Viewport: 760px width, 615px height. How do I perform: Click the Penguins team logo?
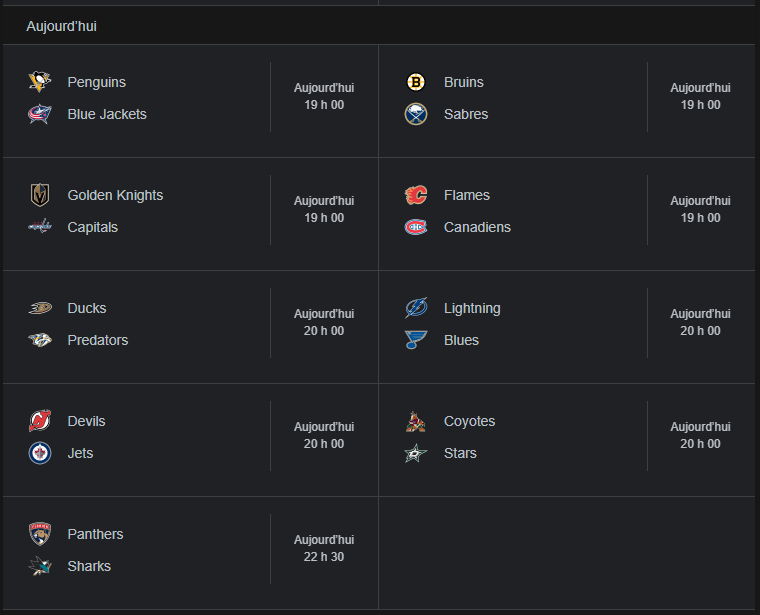40,82
